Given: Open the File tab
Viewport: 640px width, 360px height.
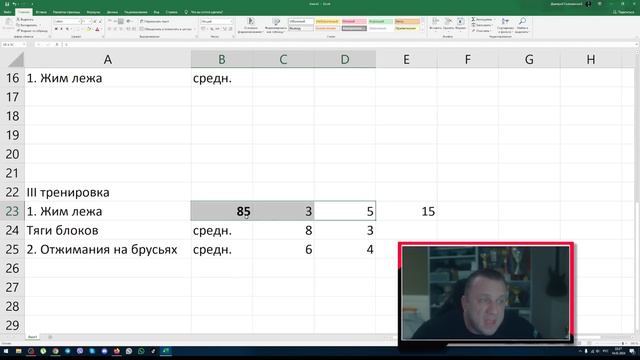Looking at the screenshot, I should 7,12.
